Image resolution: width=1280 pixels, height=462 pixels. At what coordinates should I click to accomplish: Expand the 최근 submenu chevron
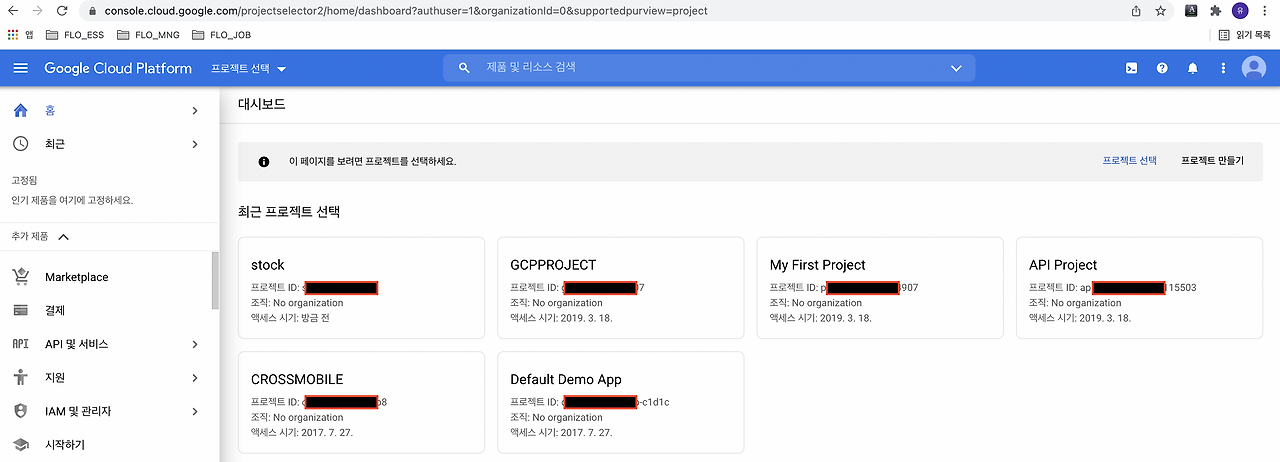pyautogui.click(x=195, y=144)
